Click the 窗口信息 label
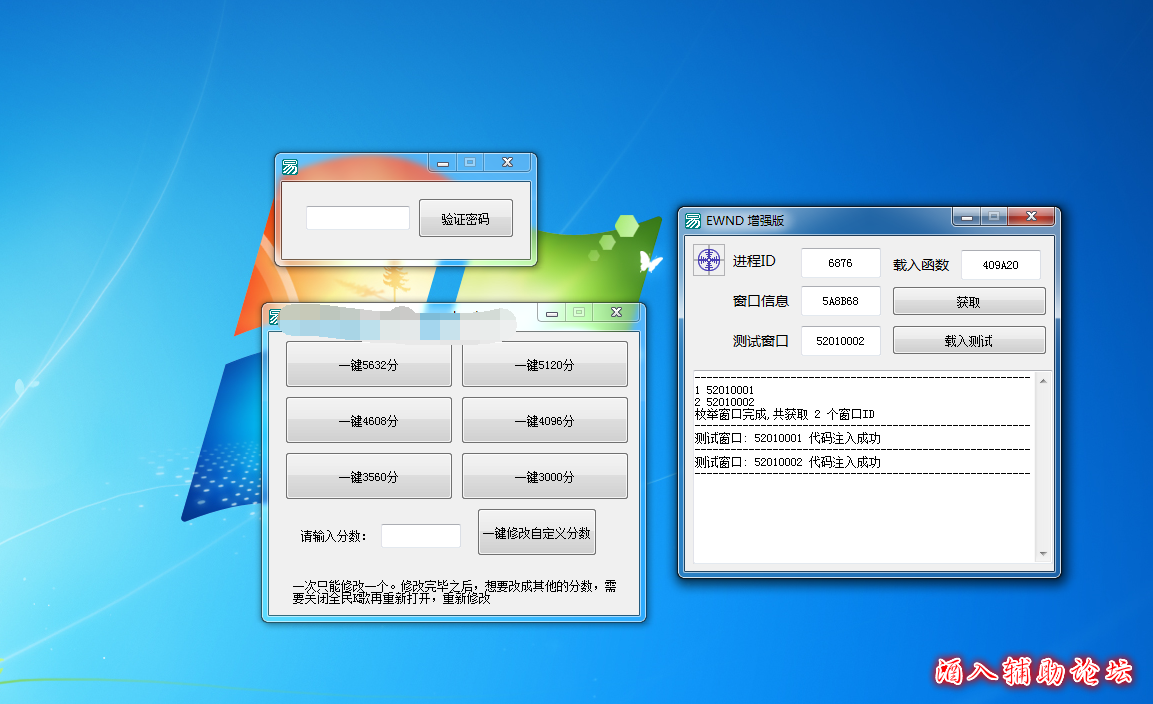The width and height of the screenshot is (1153, 704). click(760, 301)
